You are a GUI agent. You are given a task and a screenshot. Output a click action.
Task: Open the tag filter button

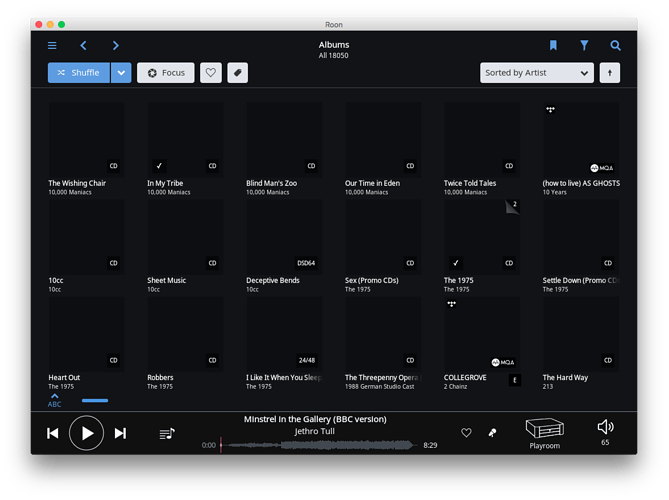[x=238, y=73]
